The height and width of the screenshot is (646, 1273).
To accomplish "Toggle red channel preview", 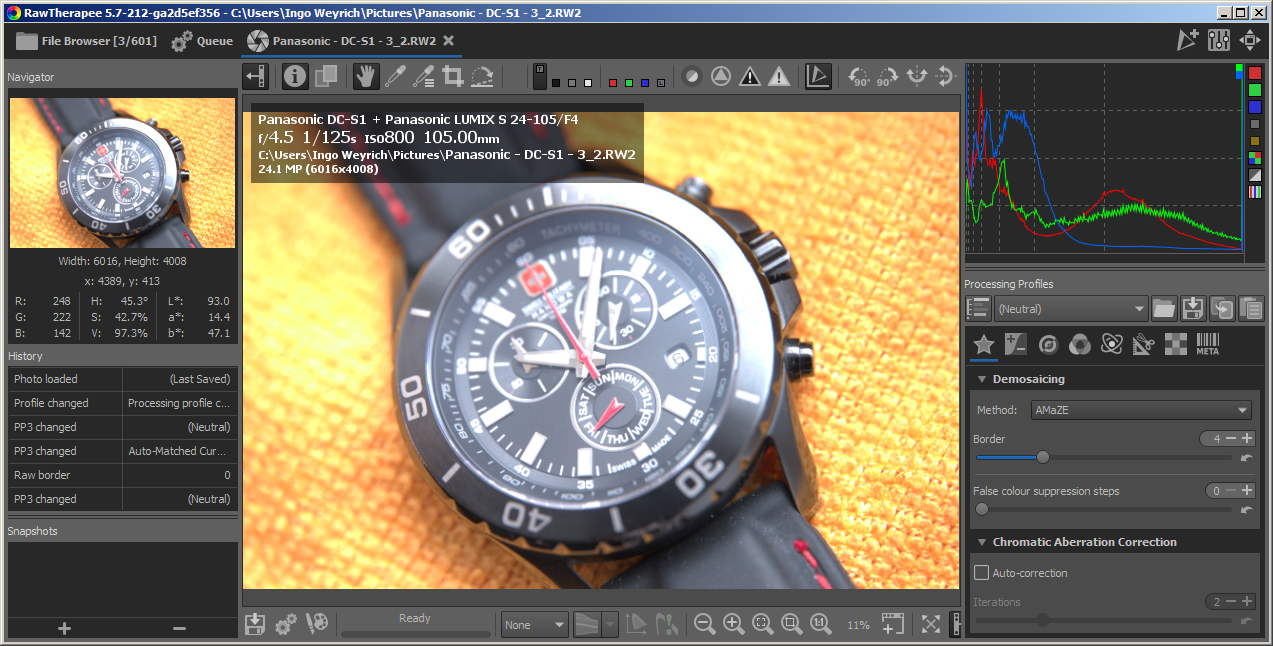I will pyautogui.click(x=612, y=83).
